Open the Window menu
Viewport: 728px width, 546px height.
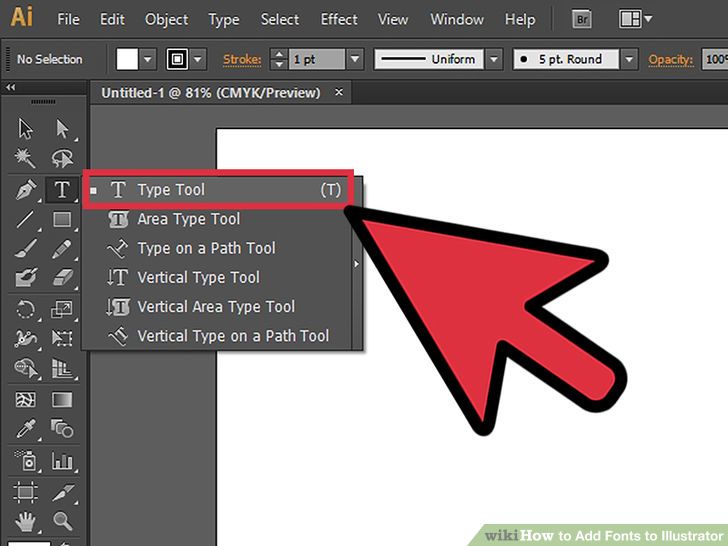tap(457, 20)
